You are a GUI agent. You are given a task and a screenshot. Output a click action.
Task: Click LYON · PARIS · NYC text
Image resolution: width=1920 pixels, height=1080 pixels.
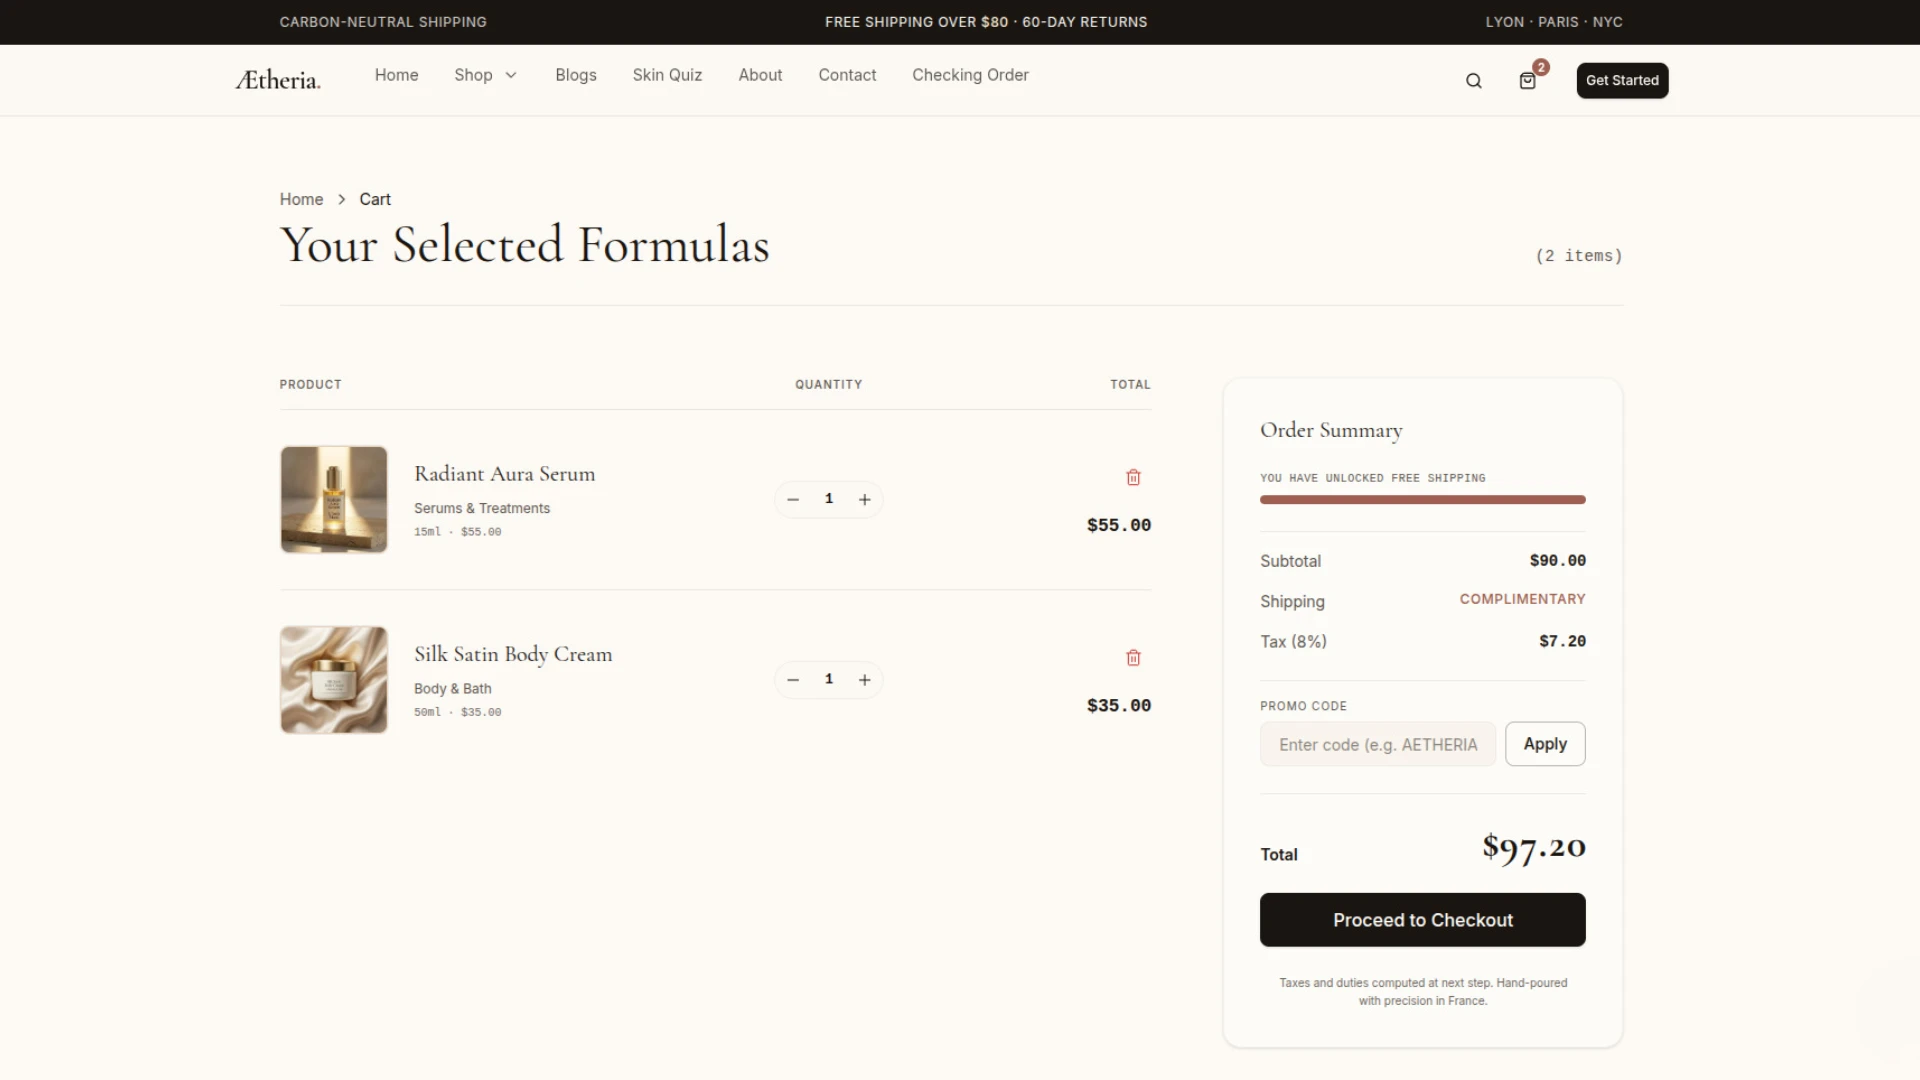[1554, 22]
